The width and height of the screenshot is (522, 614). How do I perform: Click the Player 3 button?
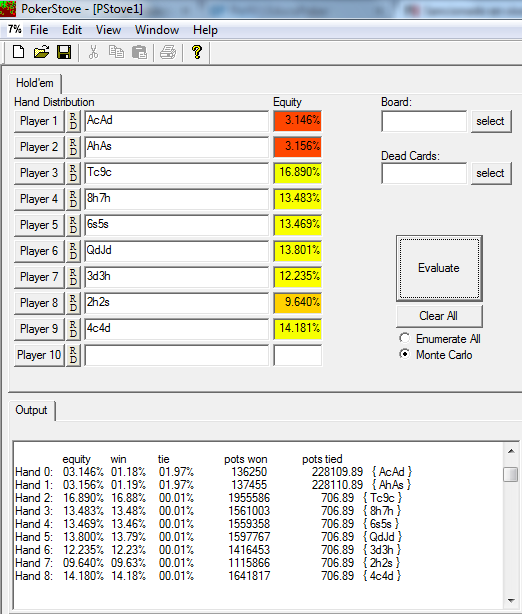39,173
